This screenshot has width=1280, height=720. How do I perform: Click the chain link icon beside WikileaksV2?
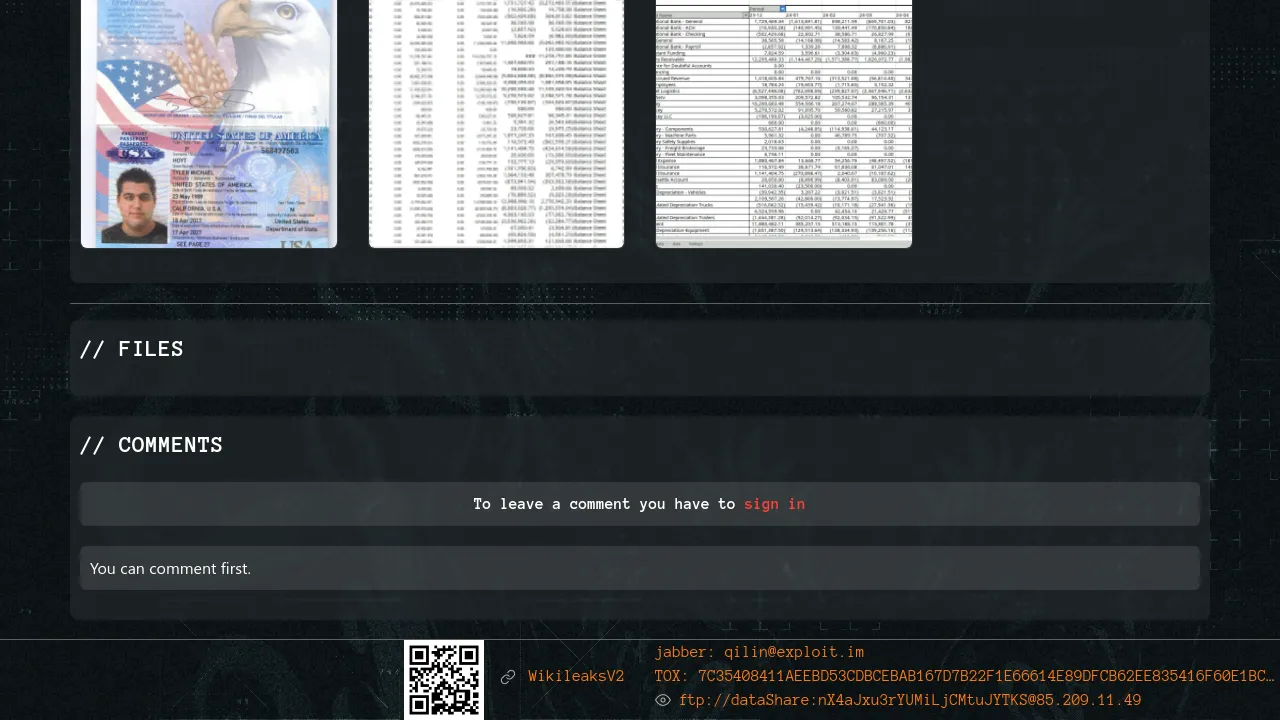click(508, 677)
